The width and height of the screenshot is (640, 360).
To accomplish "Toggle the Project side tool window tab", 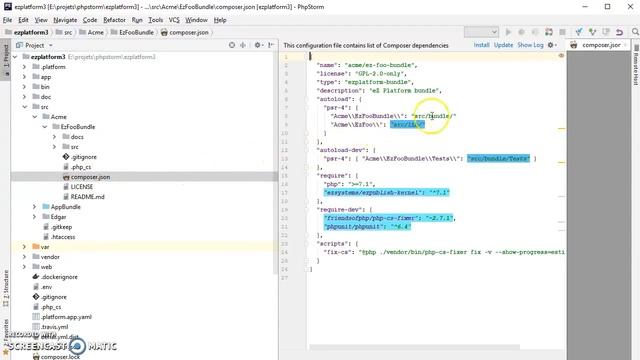I will coord(5,59).
